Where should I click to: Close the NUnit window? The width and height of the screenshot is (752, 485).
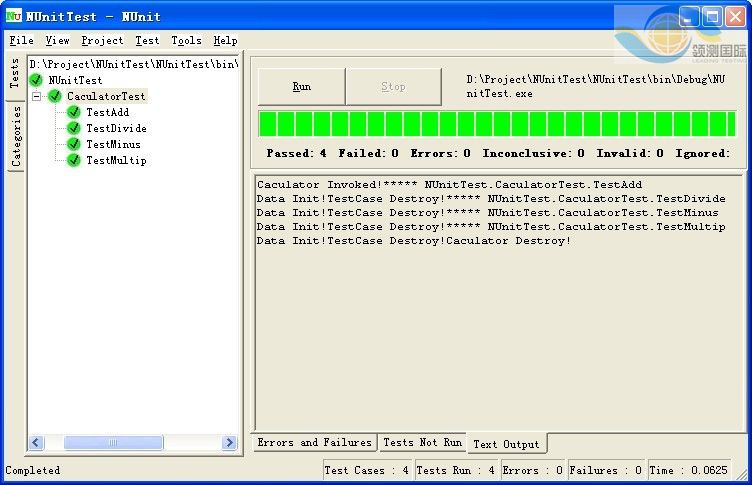click(x=735, y=17)
